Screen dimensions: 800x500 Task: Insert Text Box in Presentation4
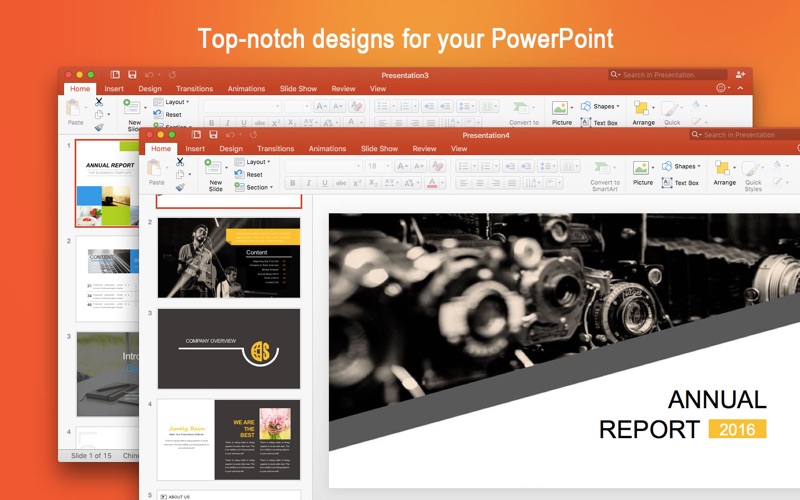(680, 182)
